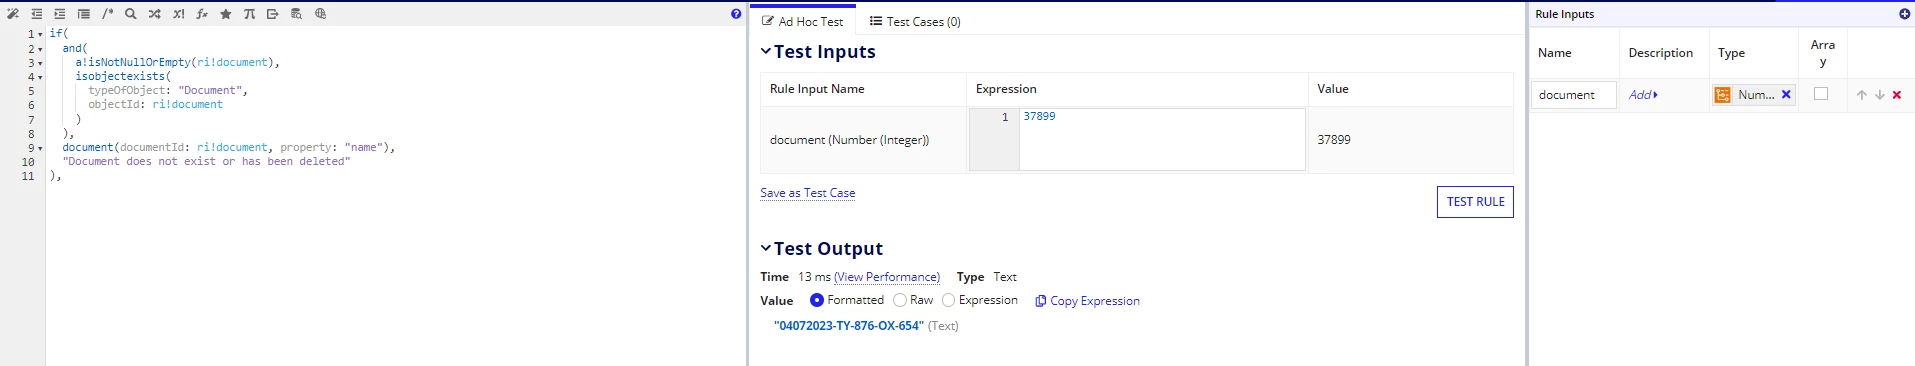The image size is (1915, 366).
Task: Click the search magnifier icon in editor toolbar
Action: pos(131,14)
